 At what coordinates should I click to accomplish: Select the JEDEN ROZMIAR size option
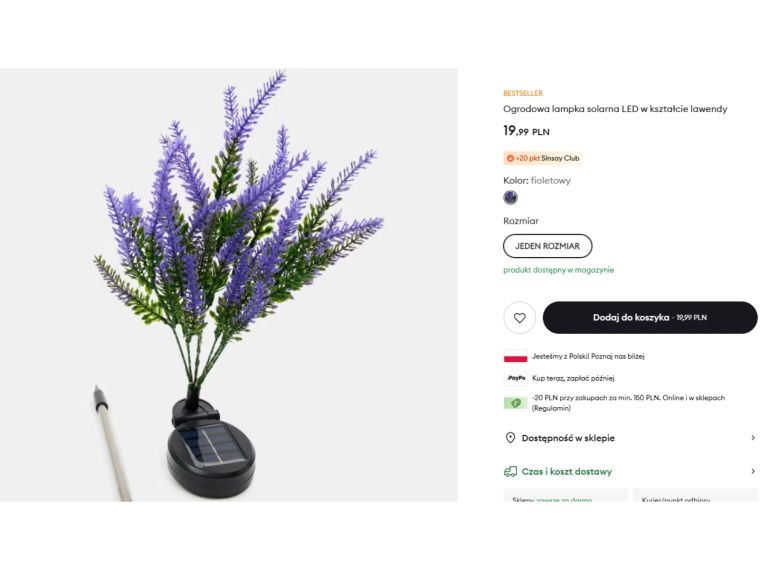pyautogui.click(x=547, y=246)
